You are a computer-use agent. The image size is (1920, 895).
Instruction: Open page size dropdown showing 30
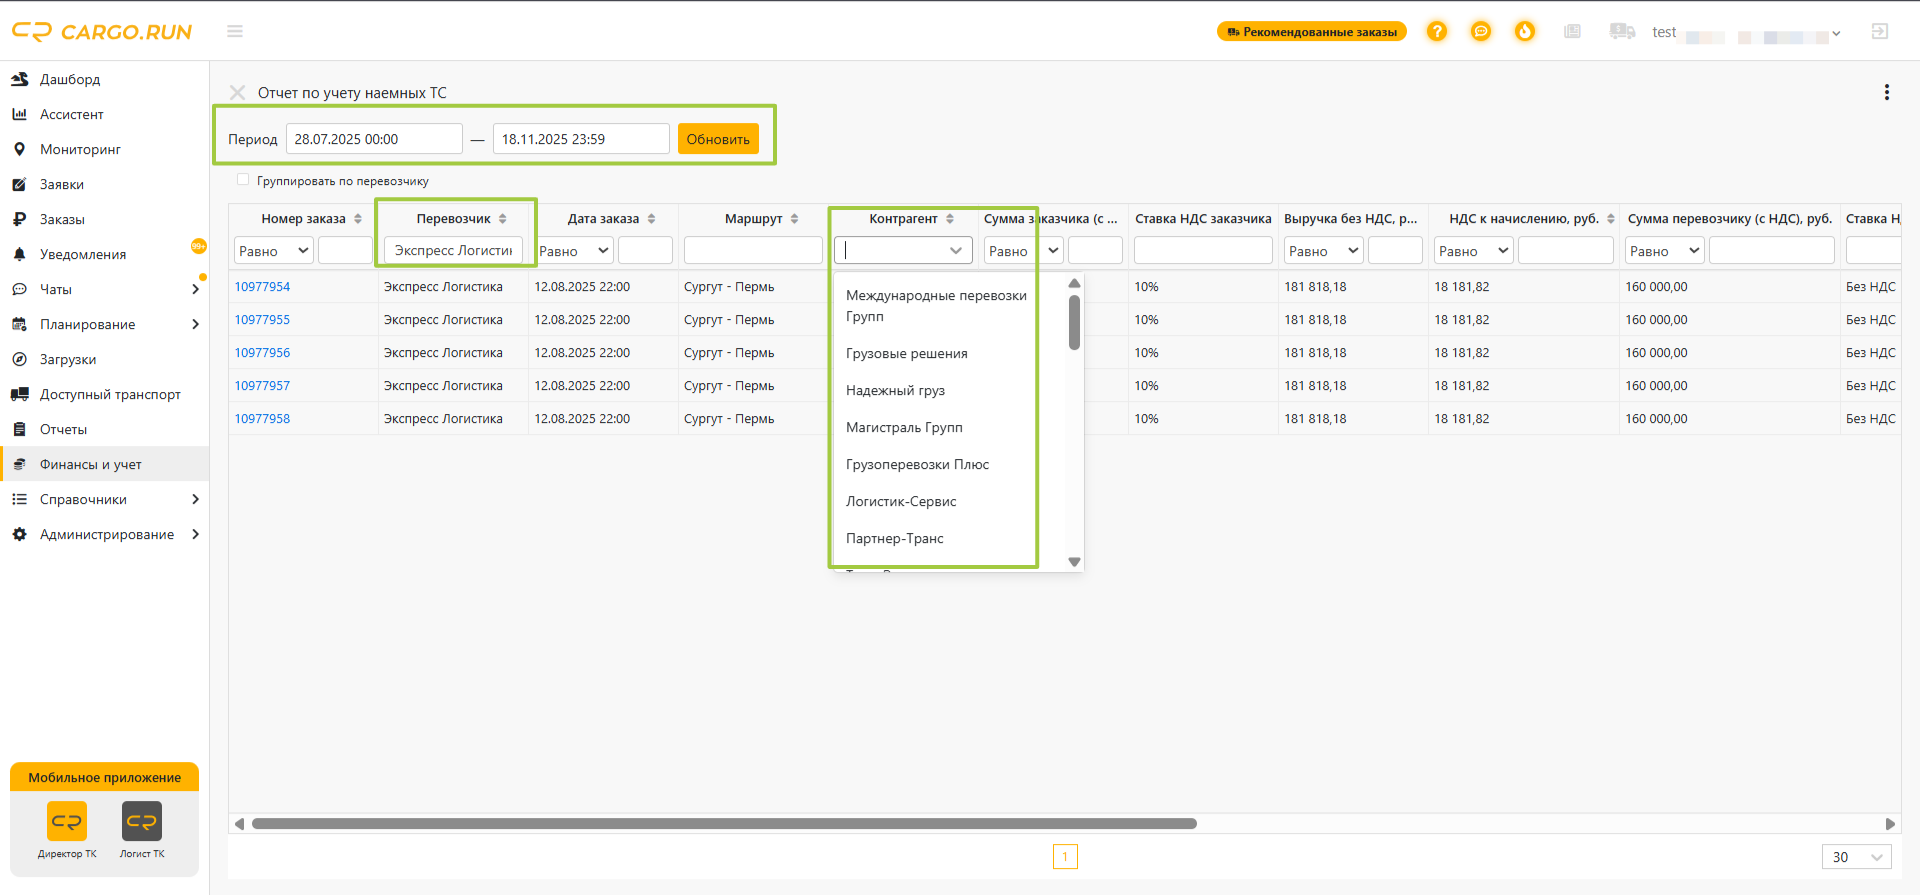[x=1857, y=857]
